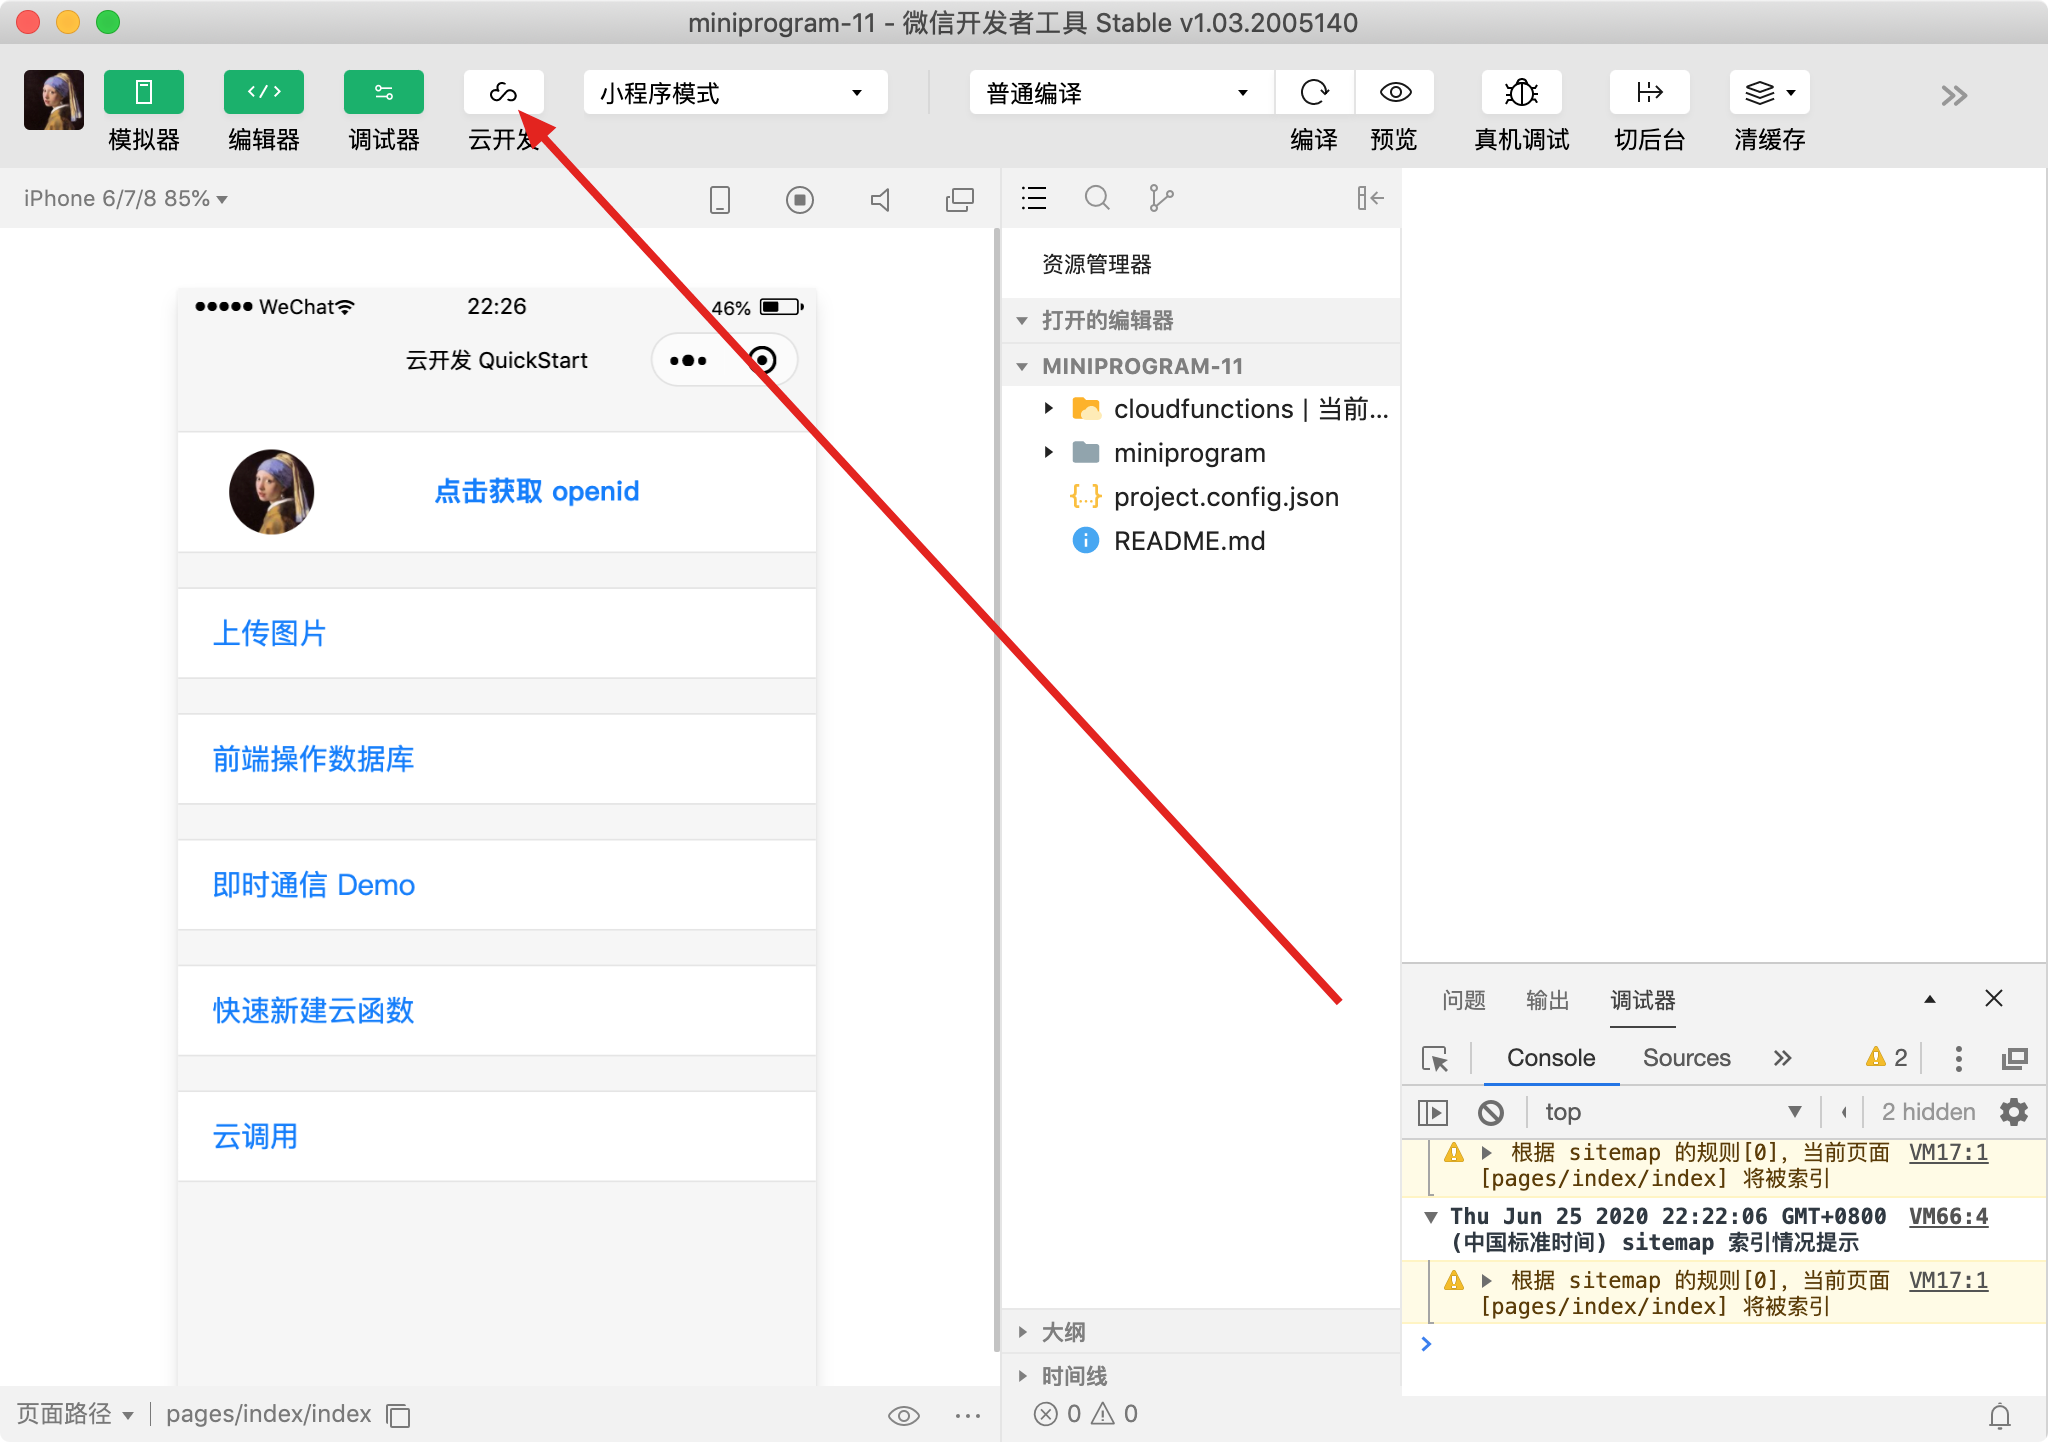
Task: Click the compile refresh icon
Action: [1314, 93]
